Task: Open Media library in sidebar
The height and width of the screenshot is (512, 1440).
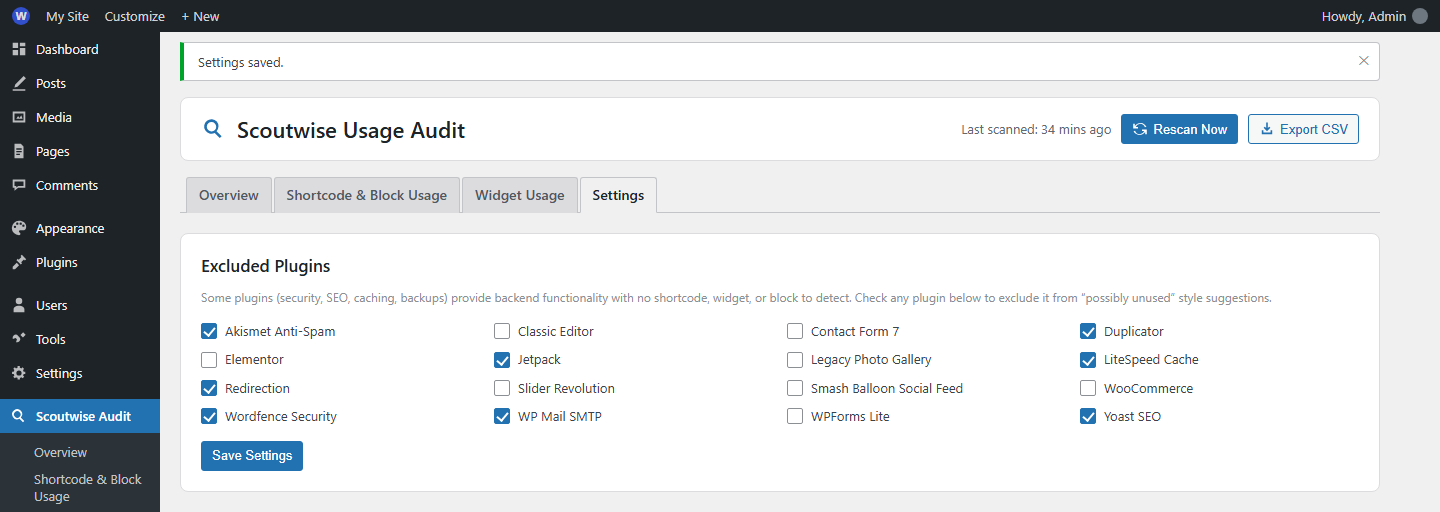Action: click(80, 117)
